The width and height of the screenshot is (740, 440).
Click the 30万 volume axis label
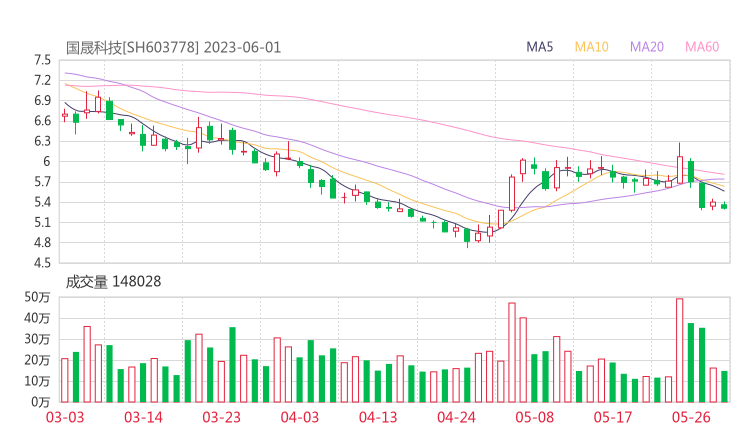pyautogui.click(x=37, y=339)
